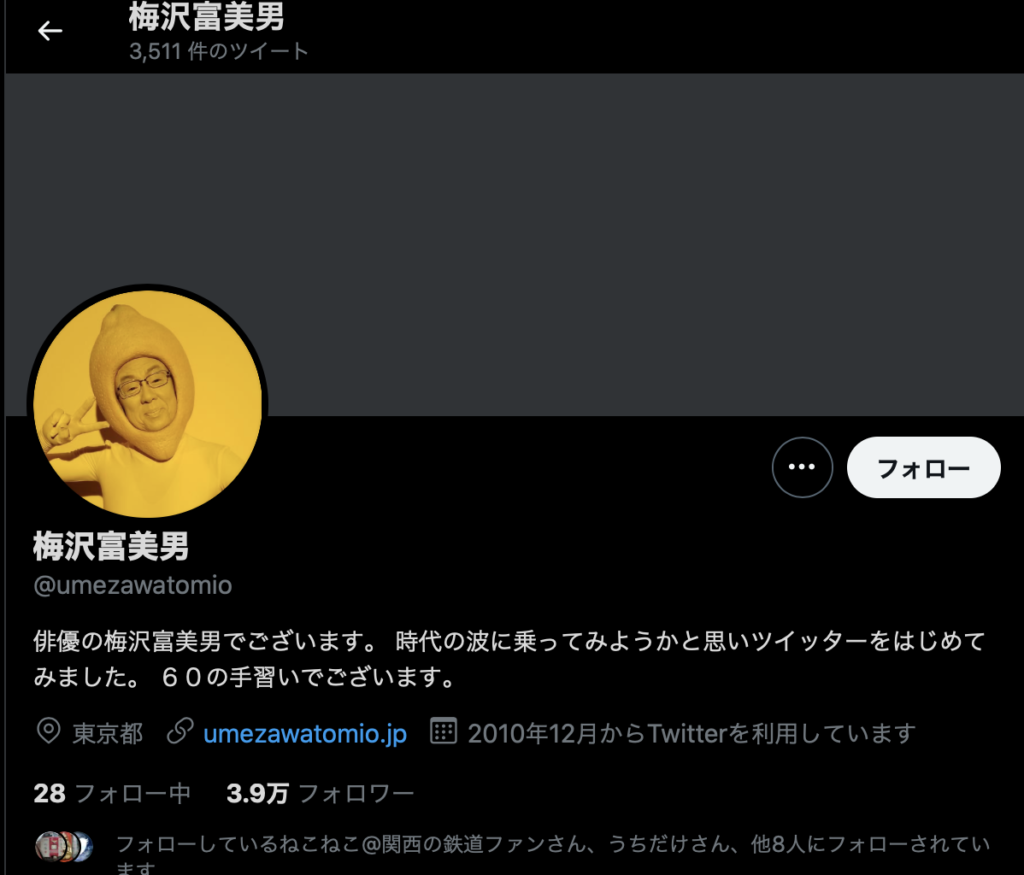Click the @umezawatomio handle text

click(133, 585)
